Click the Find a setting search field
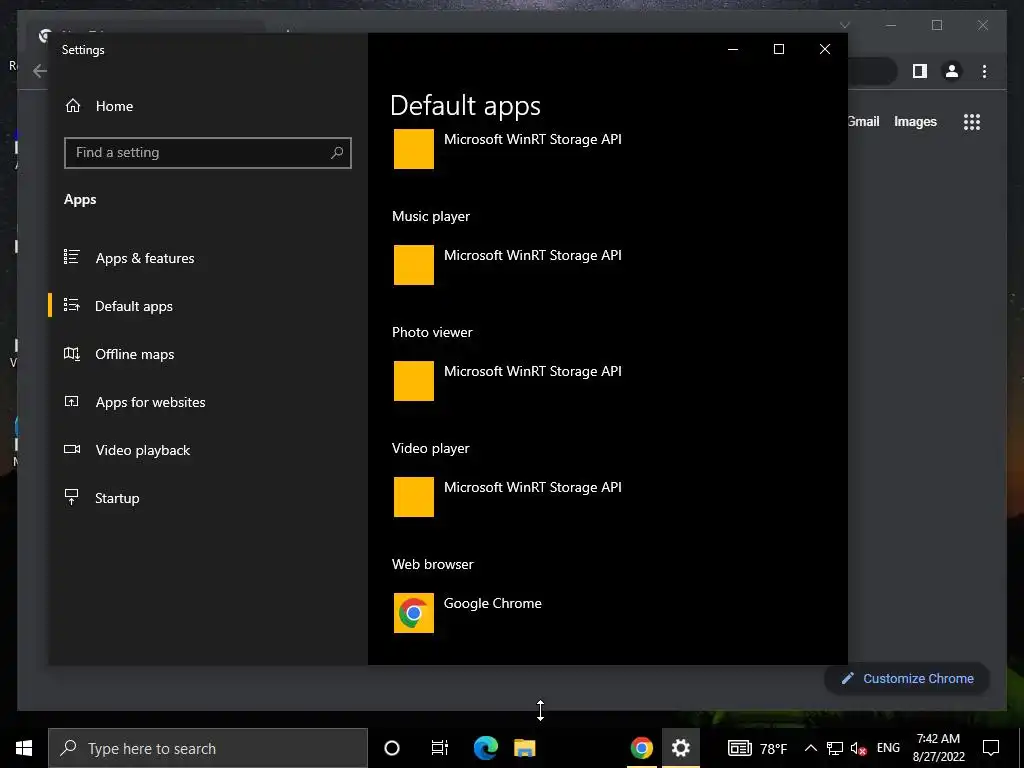The height and width of the screenshot is (768, 1024). 208,152
